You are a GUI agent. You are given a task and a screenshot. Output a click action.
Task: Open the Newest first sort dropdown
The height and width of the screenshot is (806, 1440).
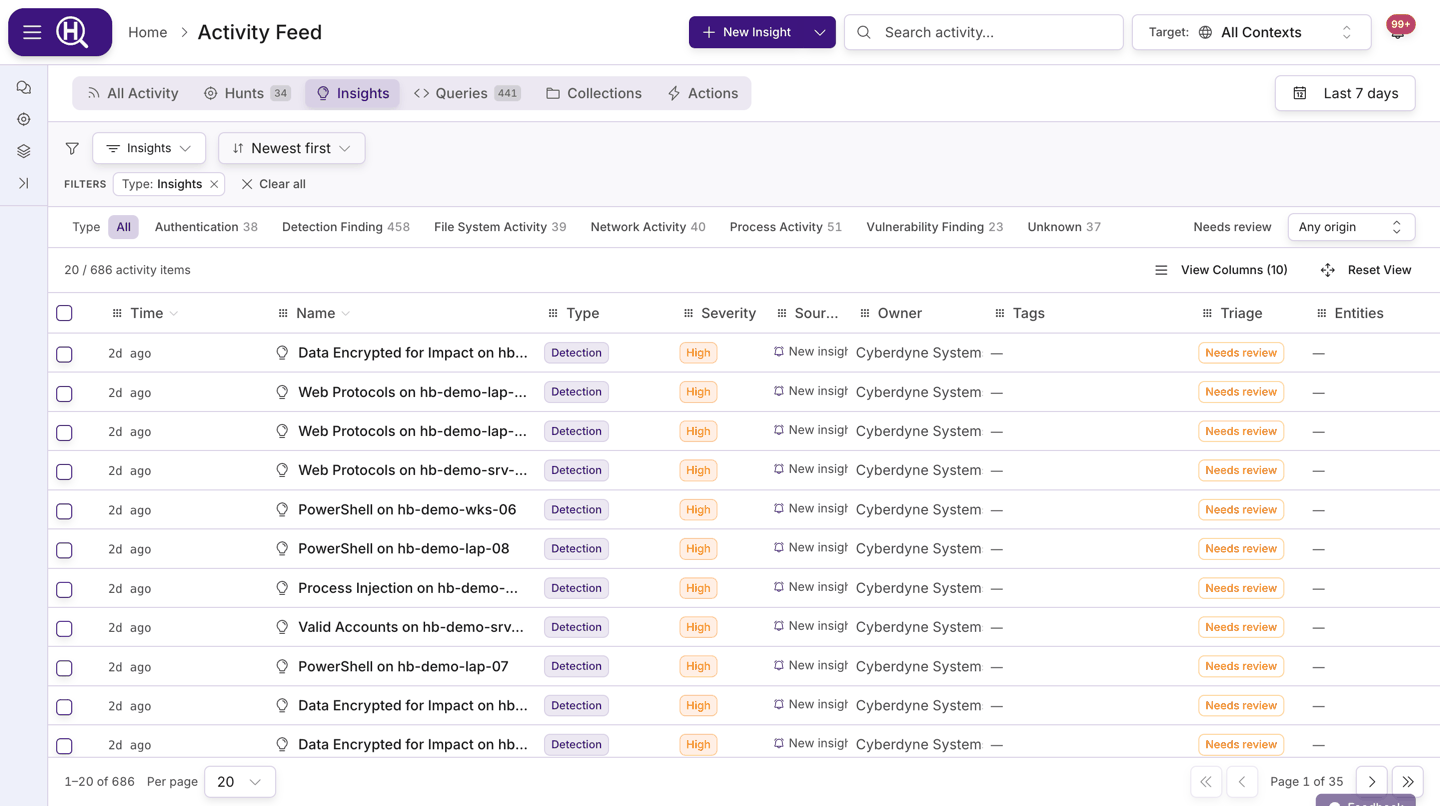point(292,148)
